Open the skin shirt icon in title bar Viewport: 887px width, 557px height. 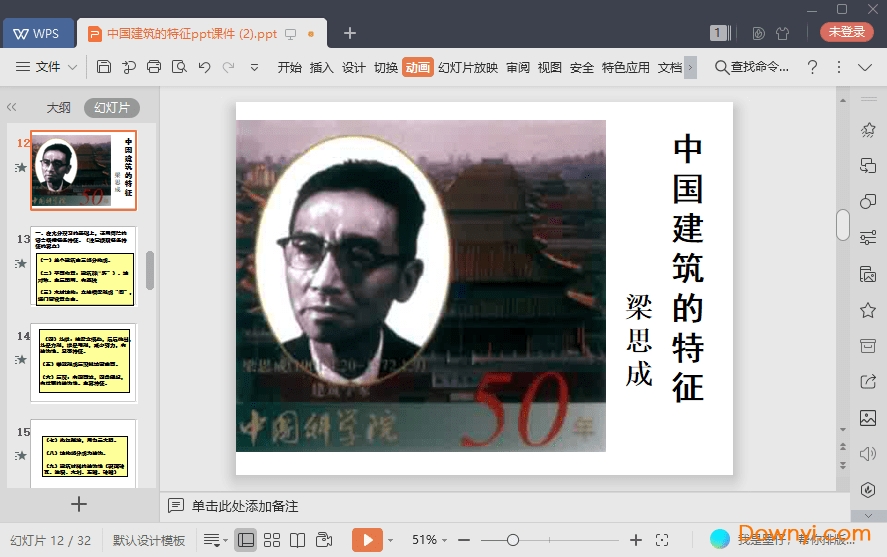782,33
